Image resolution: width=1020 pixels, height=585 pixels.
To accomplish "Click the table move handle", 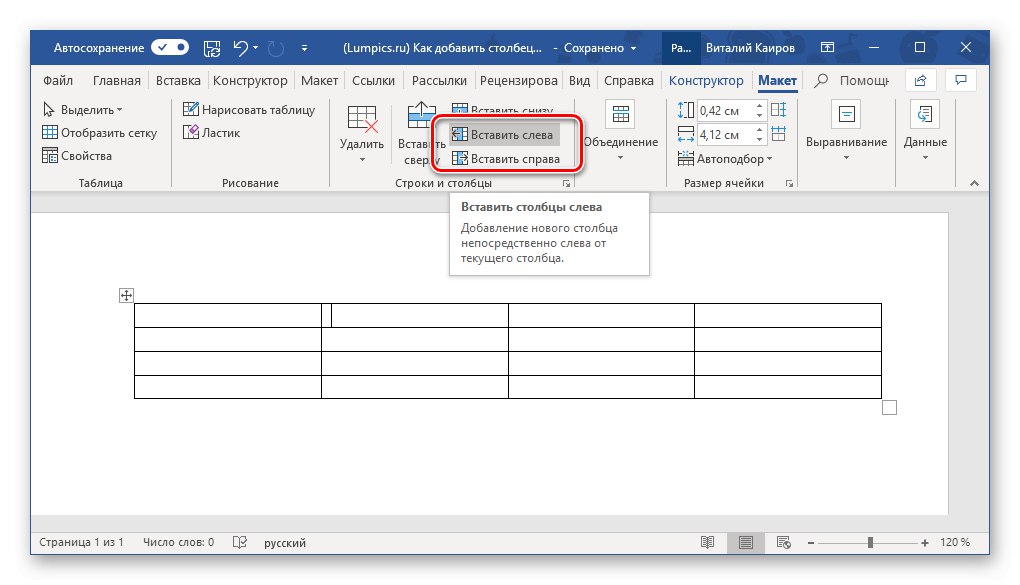I will point(127,295).
